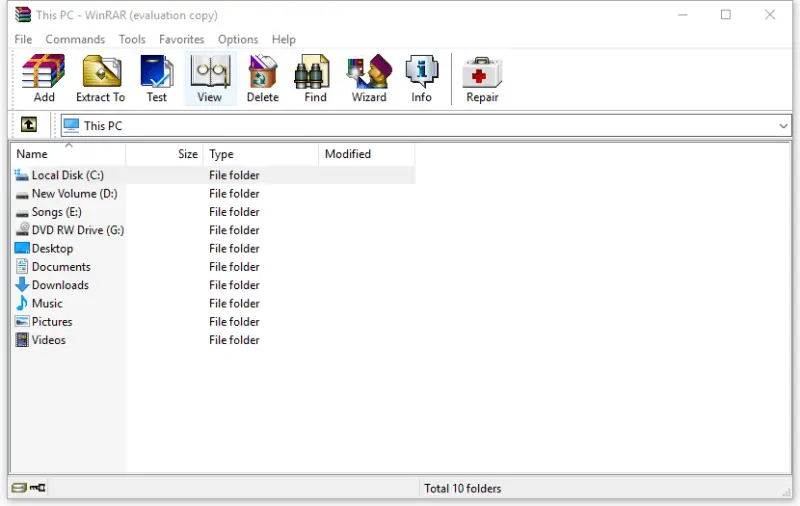This screenshot has height=506, width=800.
Task: Expand the address bar dropdown arrow
Action: 783,126
